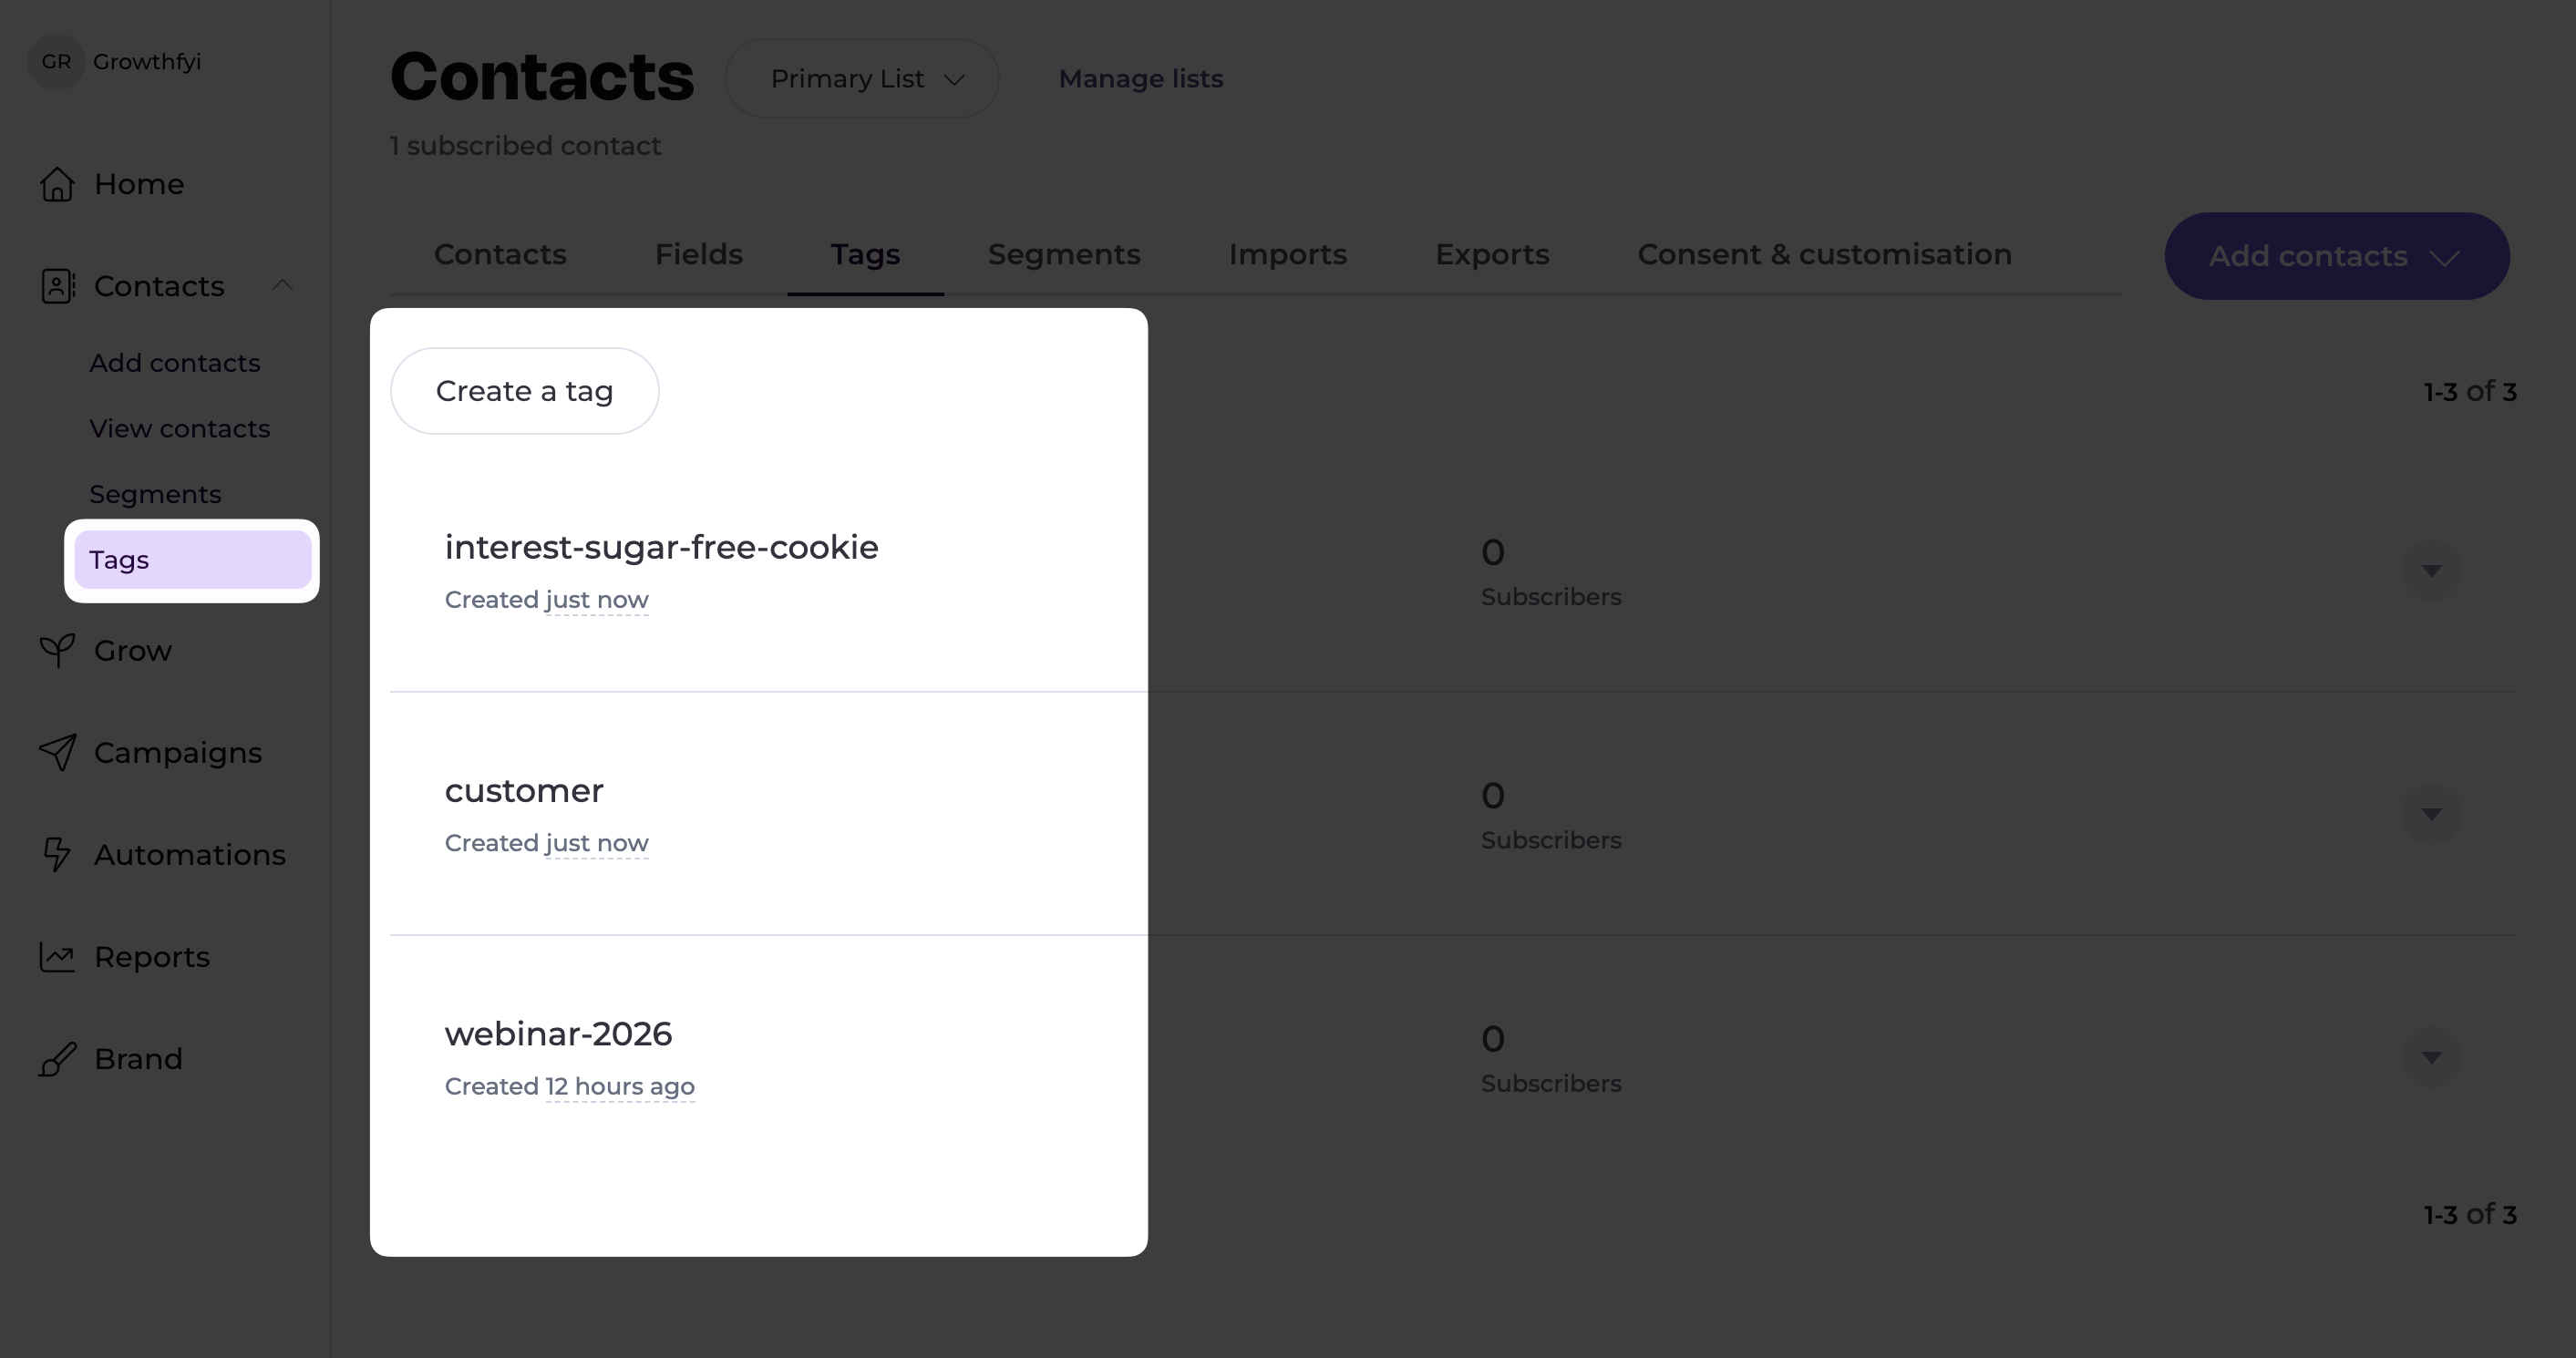
Task: Click the webinar-2026 tag name
Action: (558, 1034)
